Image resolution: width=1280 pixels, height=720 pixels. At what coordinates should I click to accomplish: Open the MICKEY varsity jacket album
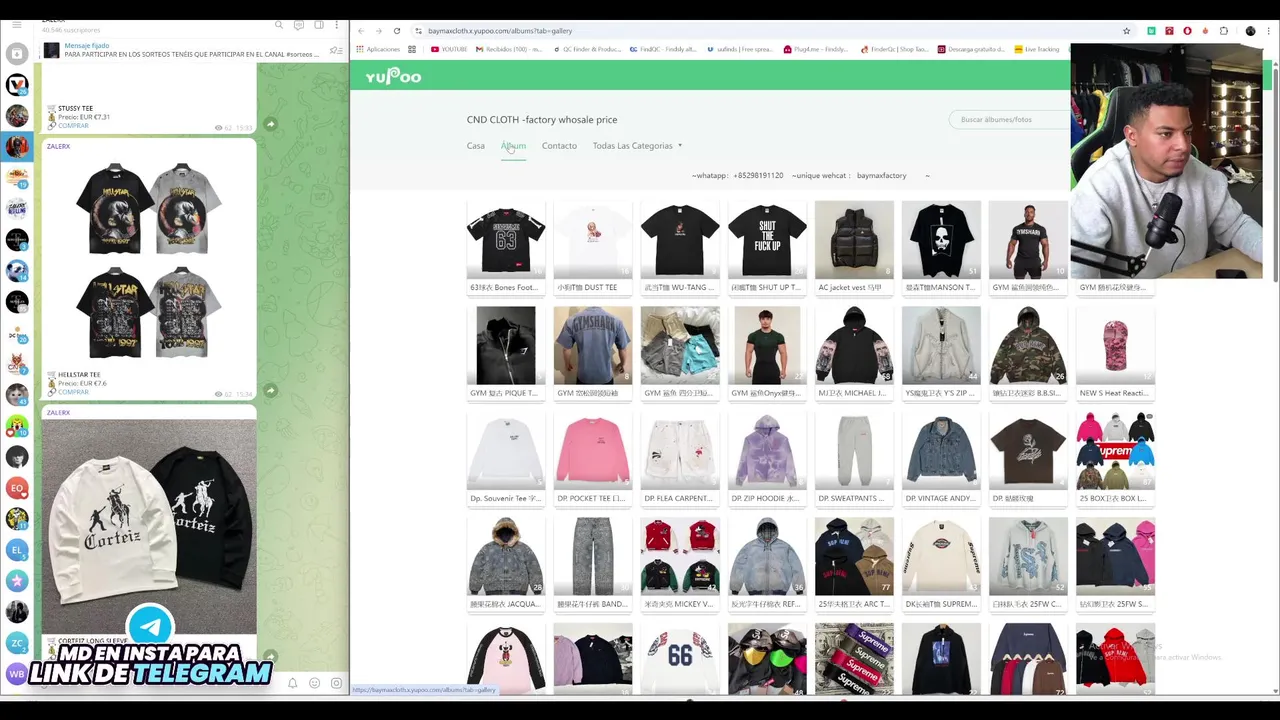[x=680, y=564]
